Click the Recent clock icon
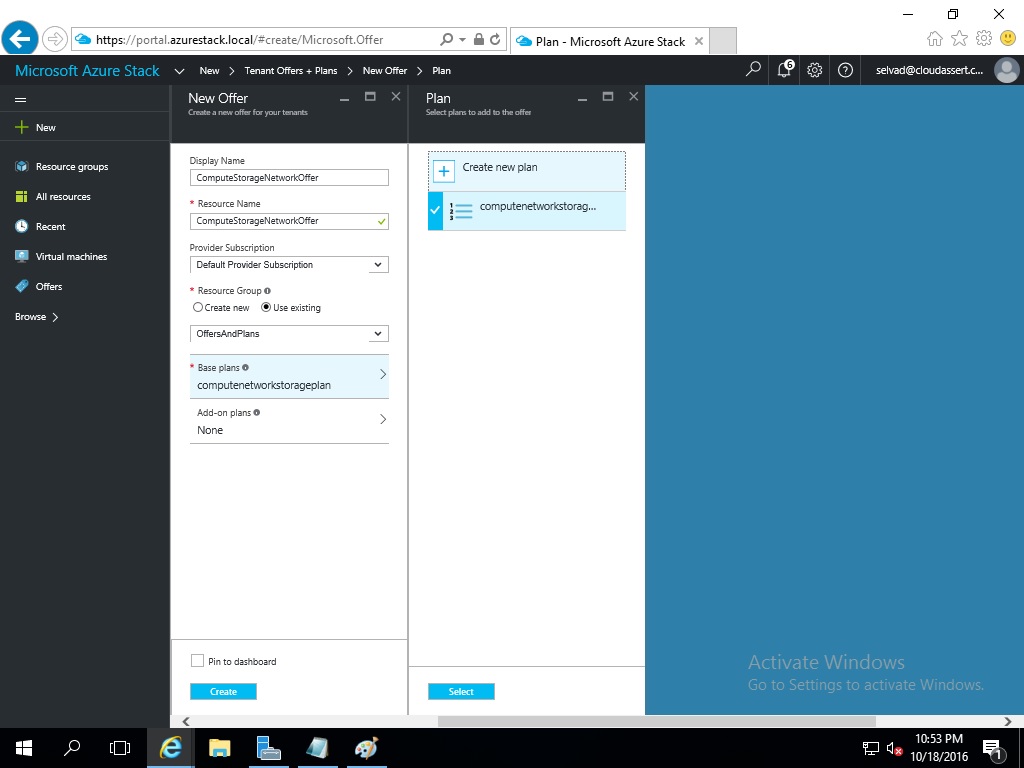This screenshot has height=768, width=1024. (22, 227)
